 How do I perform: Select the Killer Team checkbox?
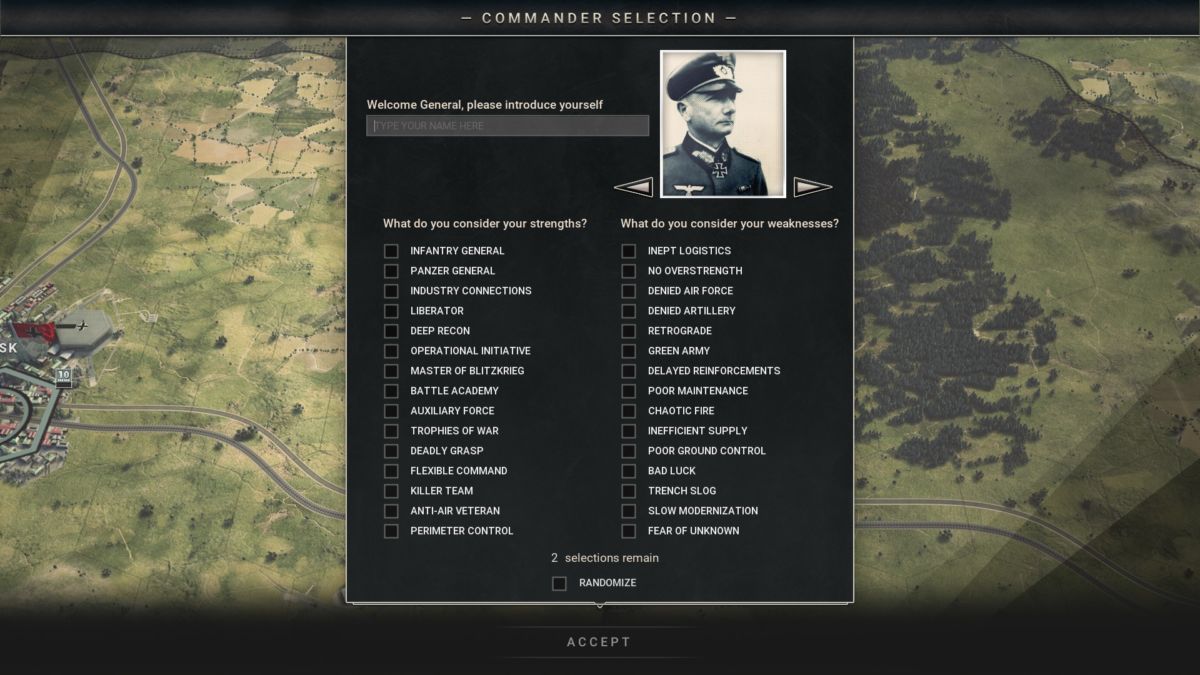tap(391, 491)
